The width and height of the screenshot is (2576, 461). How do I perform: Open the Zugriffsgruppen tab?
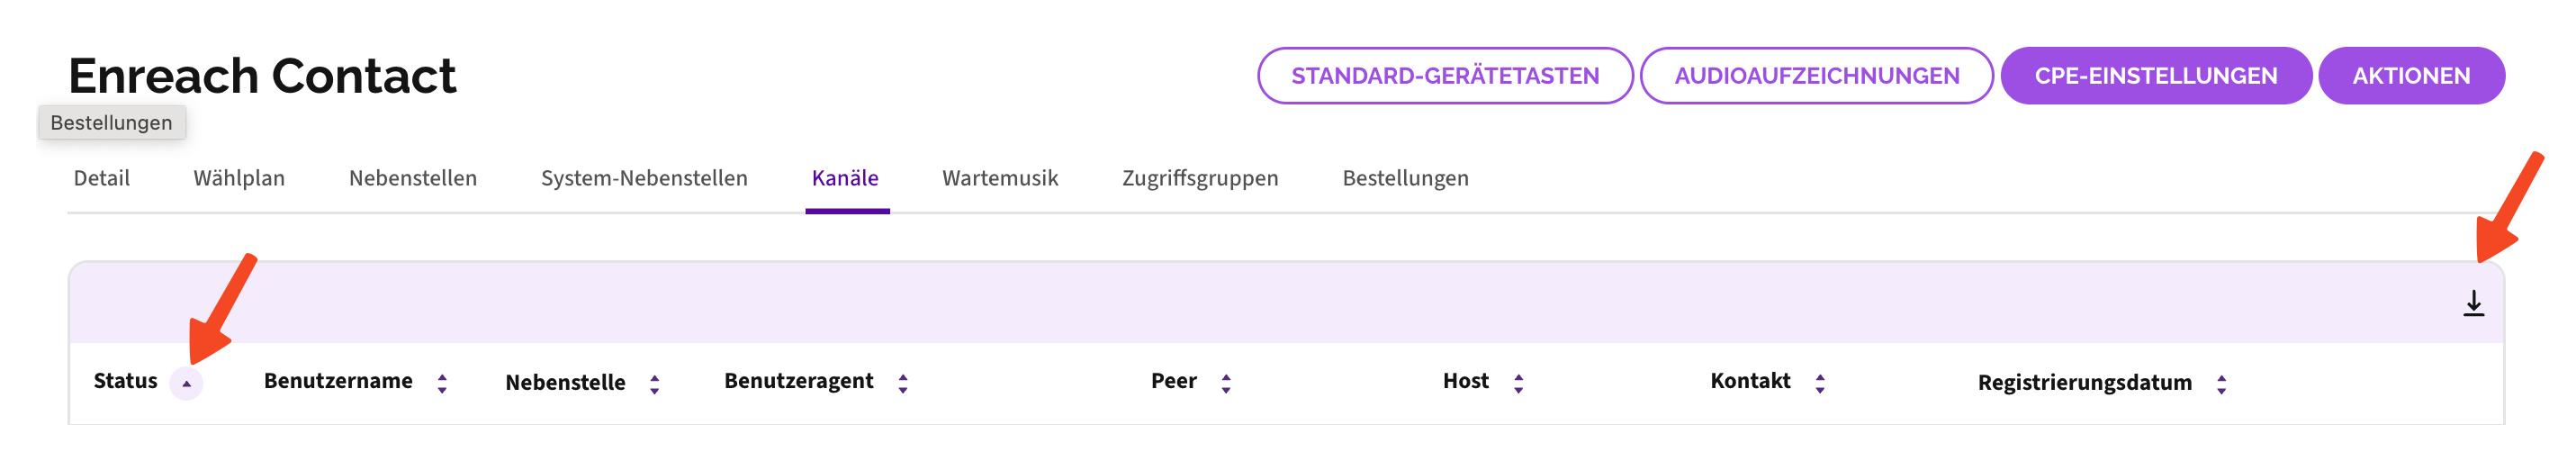(1200, 178)
